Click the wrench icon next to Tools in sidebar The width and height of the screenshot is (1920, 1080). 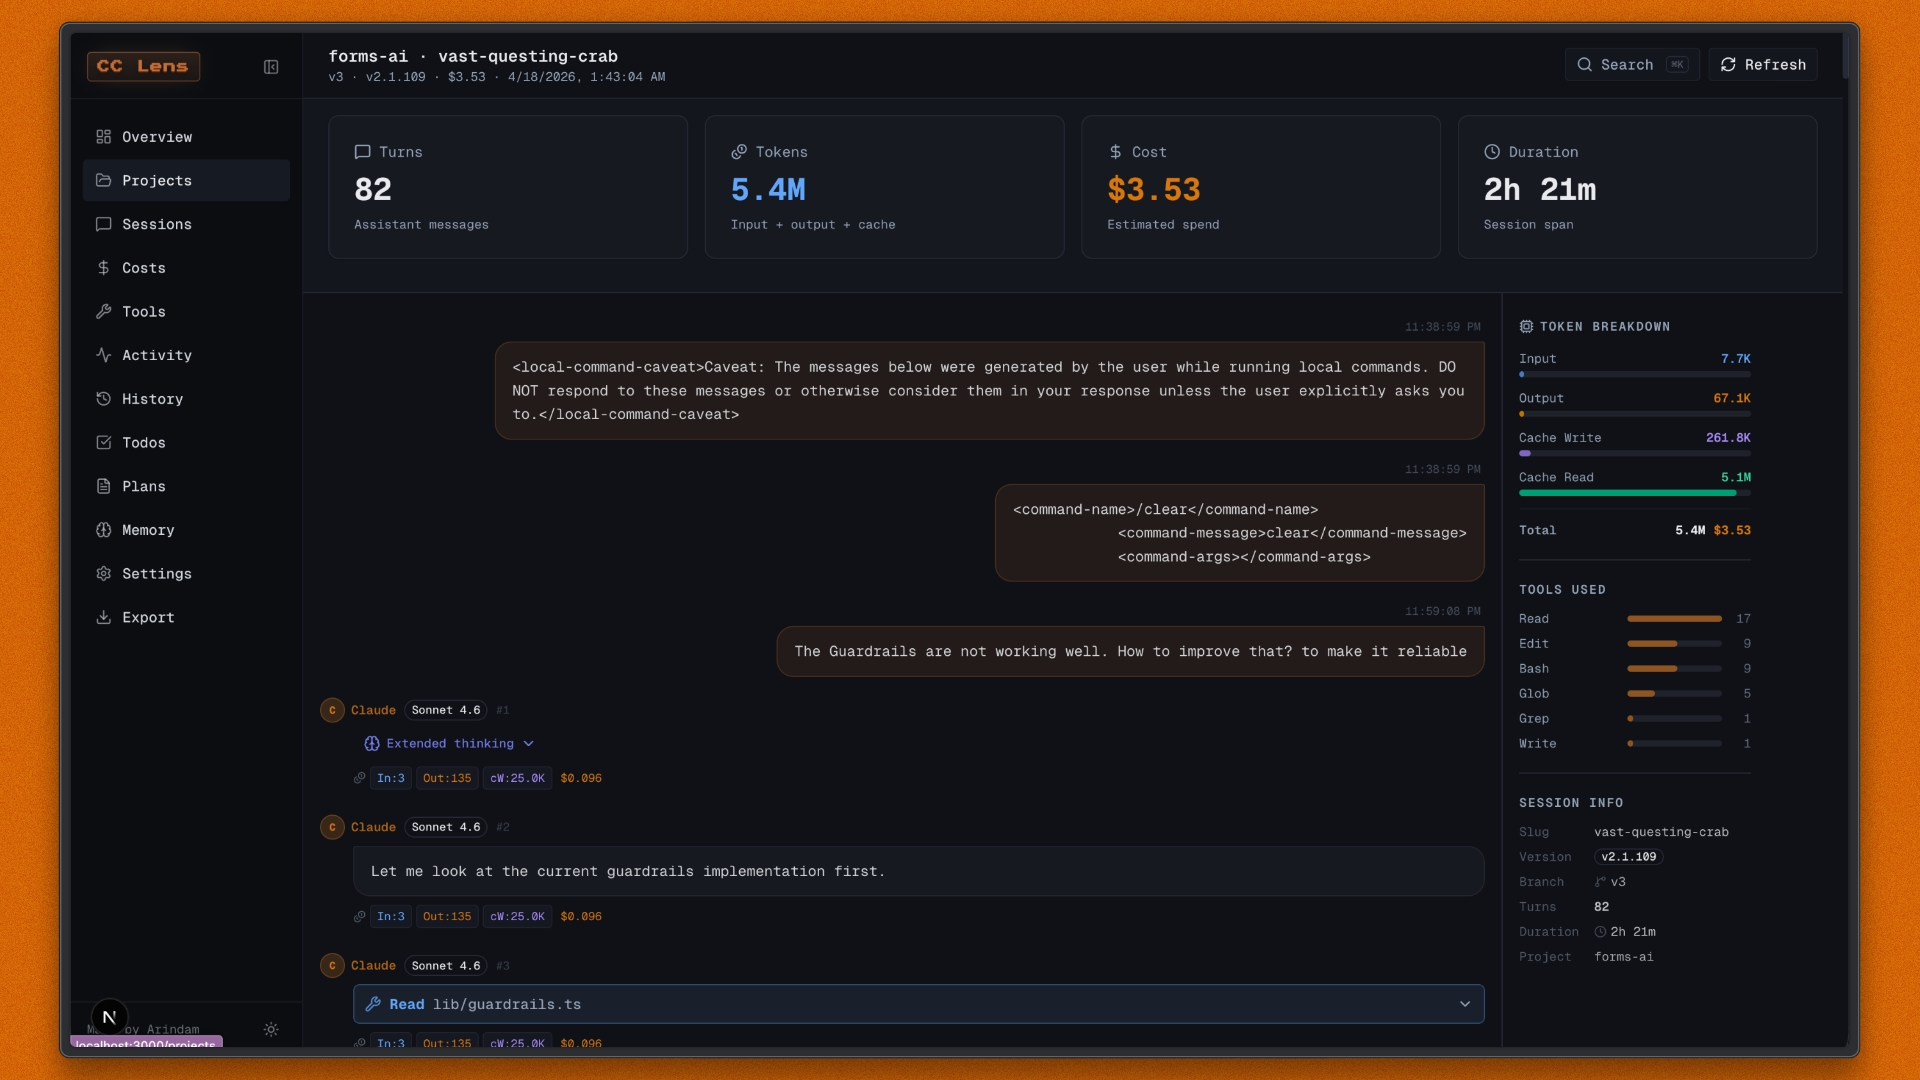(x=104, y=311)
